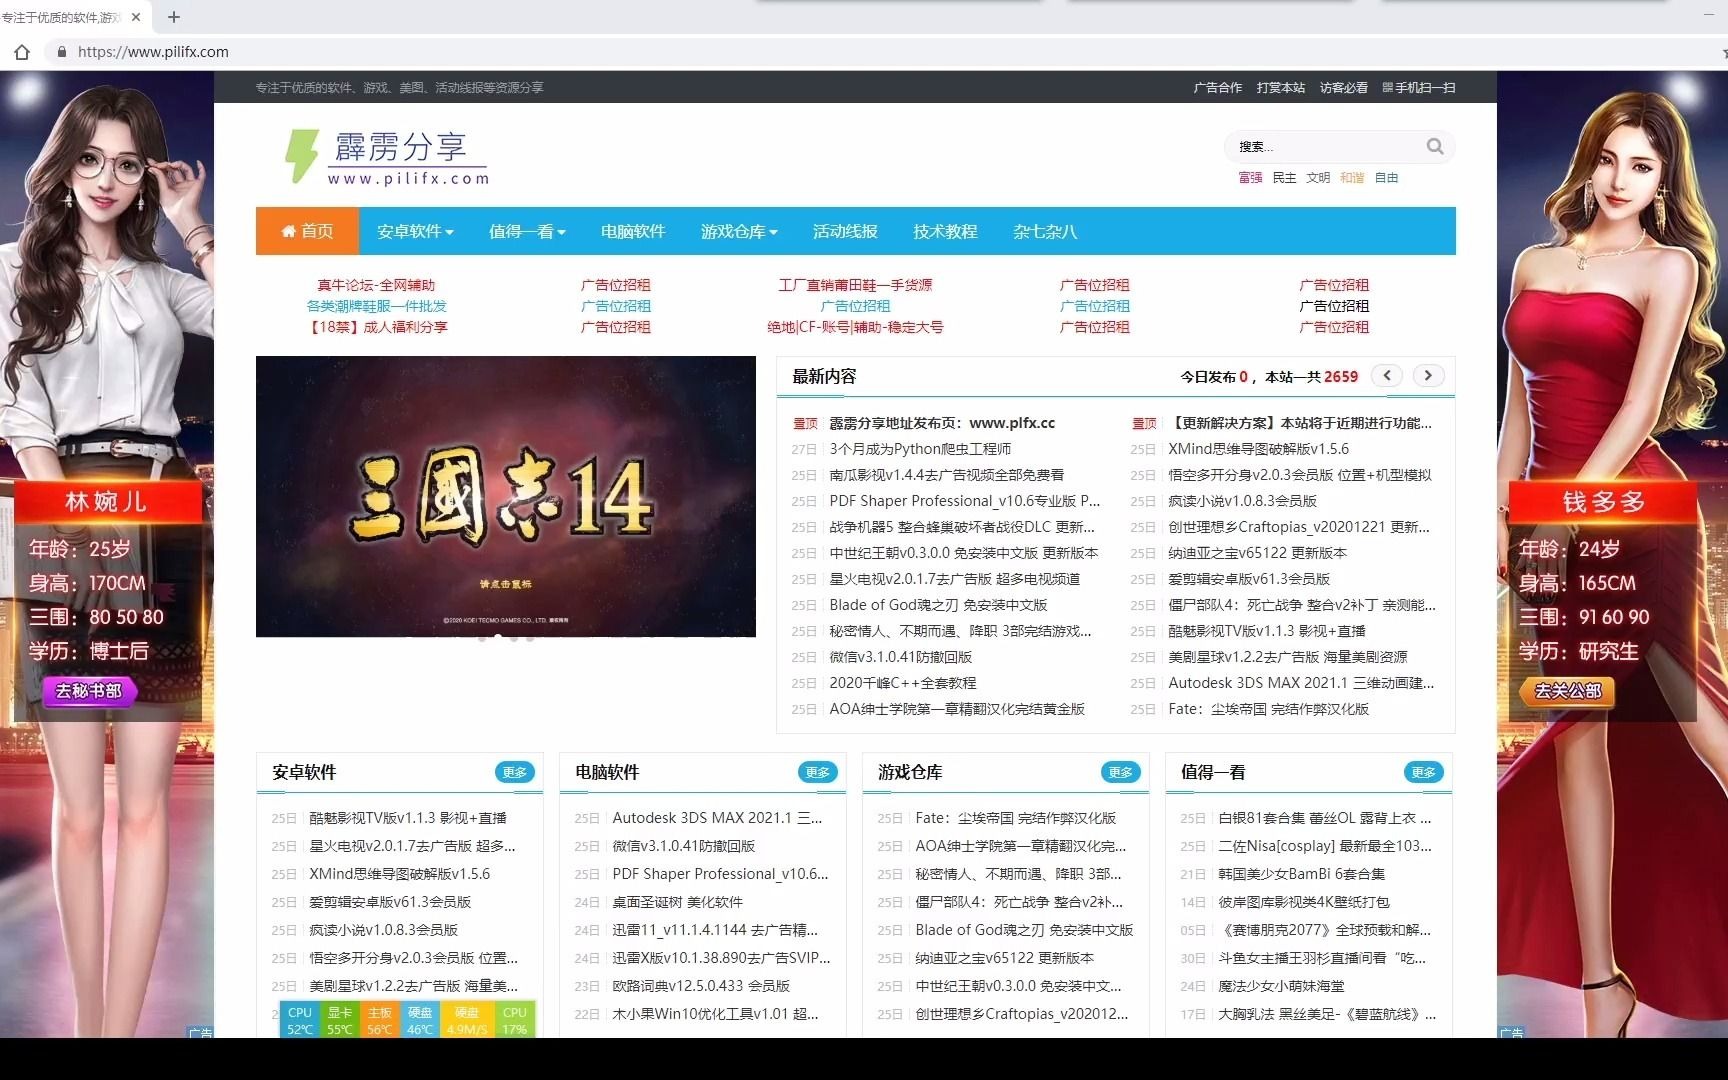This screenshot has height=1080, width=1728.
Task: Open 酷魅影视TV版v1.1.3 in 安卓软件 panel
Action: [407, 818]
